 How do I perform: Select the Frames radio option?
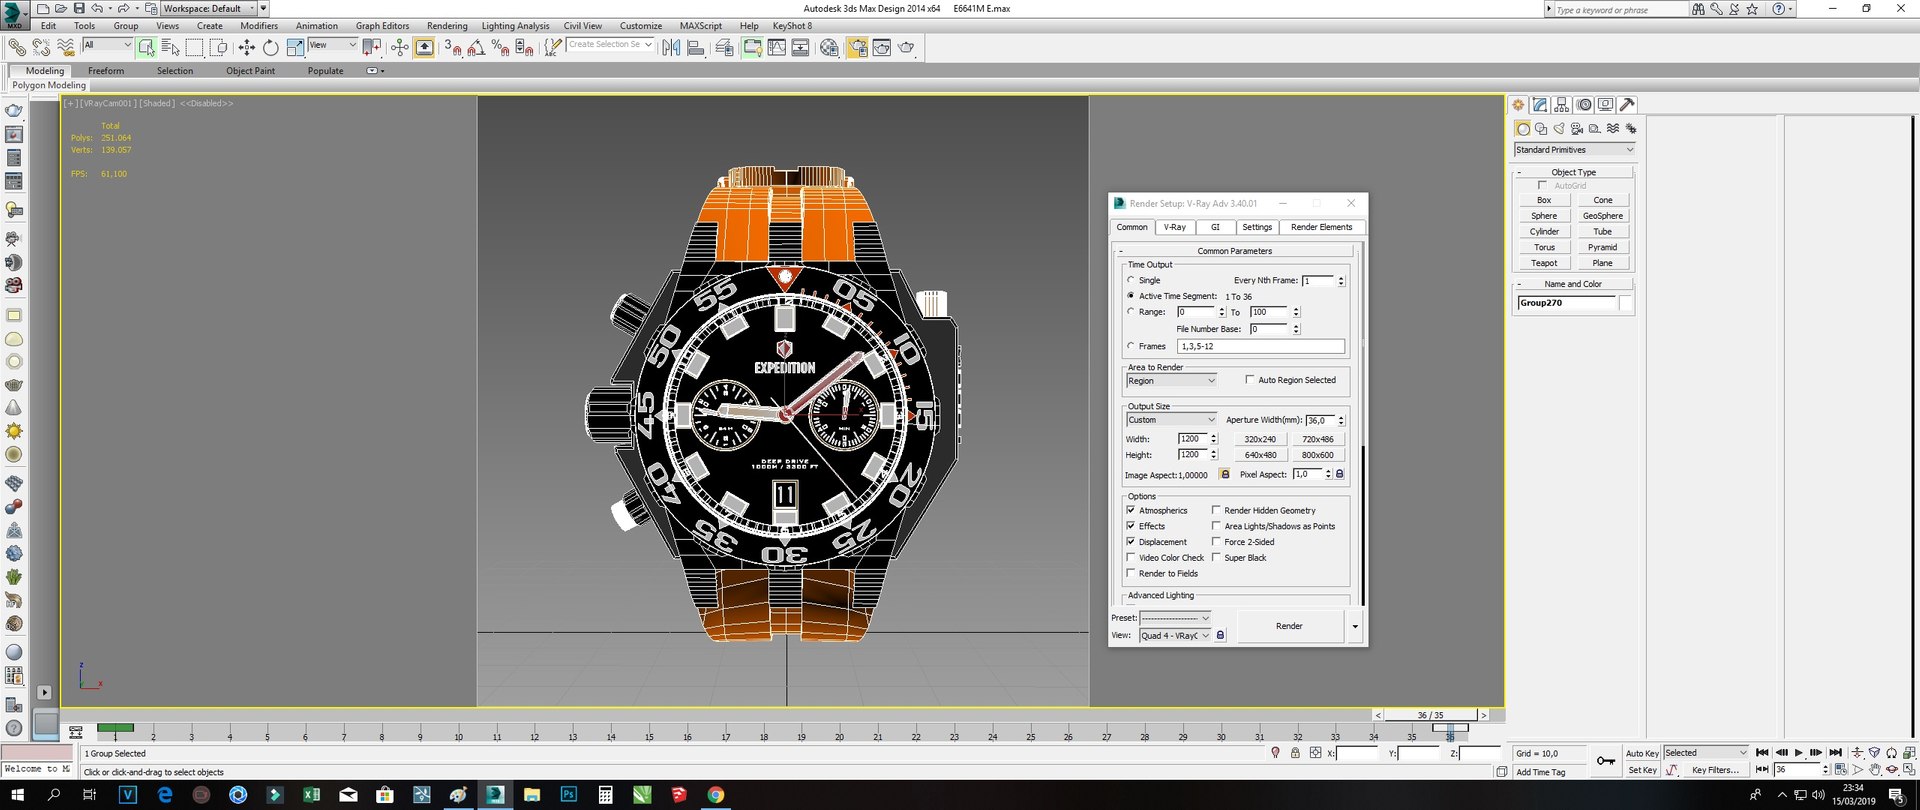click(x=1131, y=346)
